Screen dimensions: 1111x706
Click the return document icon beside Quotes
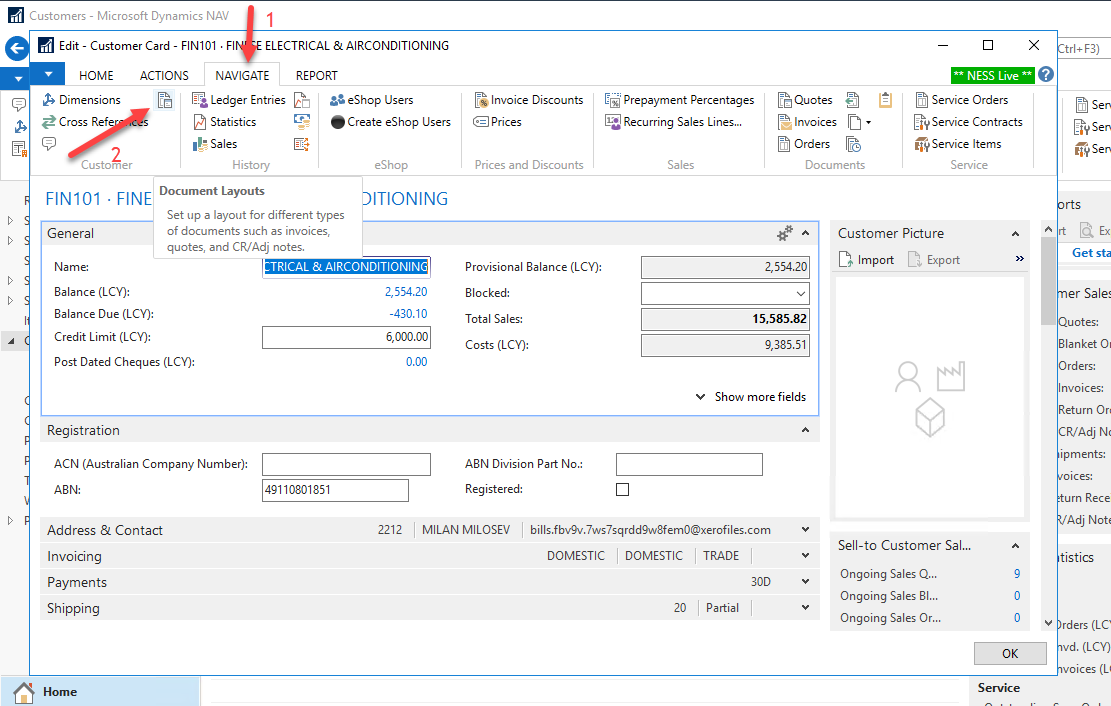[x=853, y=100]
